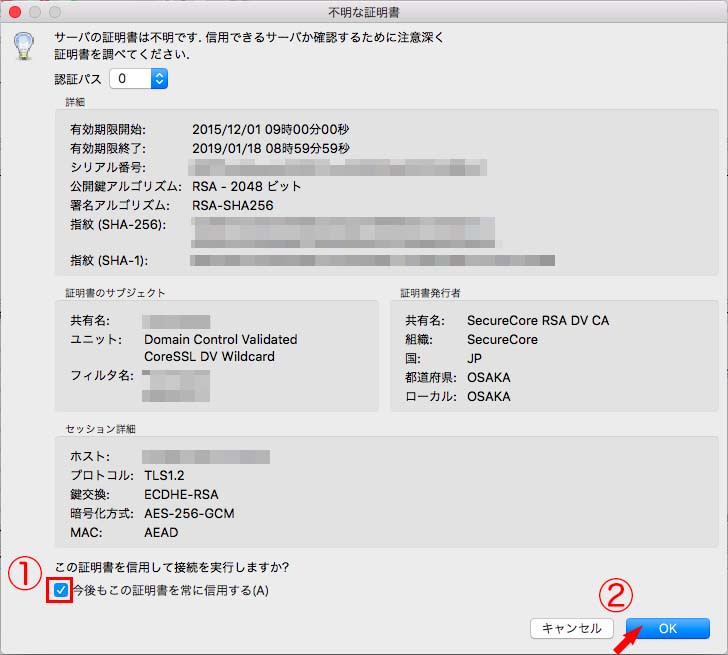The height and width of the screenshot is (655, 728).
Task: Click the AEAD MAC value
Action: [x=161, y=532]
